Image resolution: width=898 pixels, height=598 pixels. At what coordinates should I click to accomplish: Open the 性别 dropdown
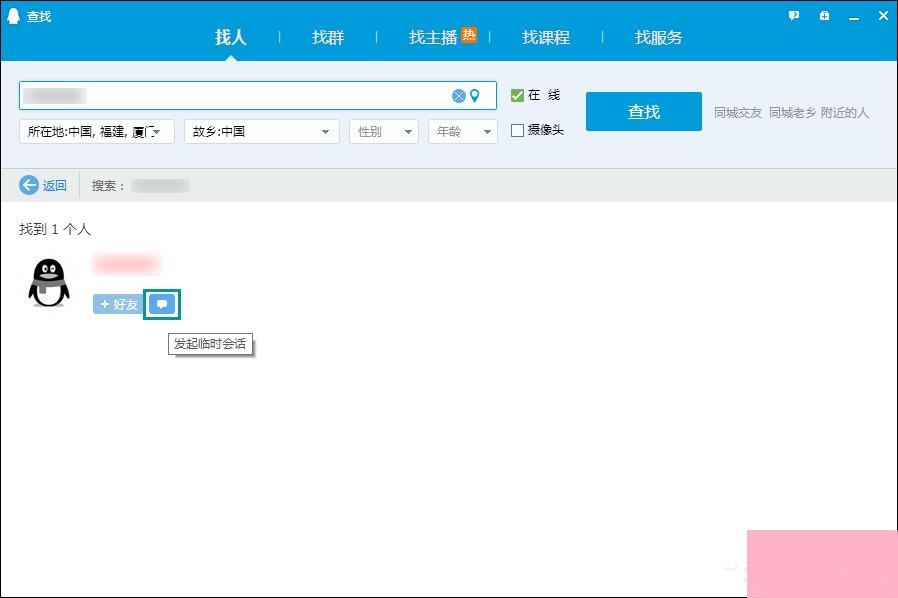click(x=384, y=132)
